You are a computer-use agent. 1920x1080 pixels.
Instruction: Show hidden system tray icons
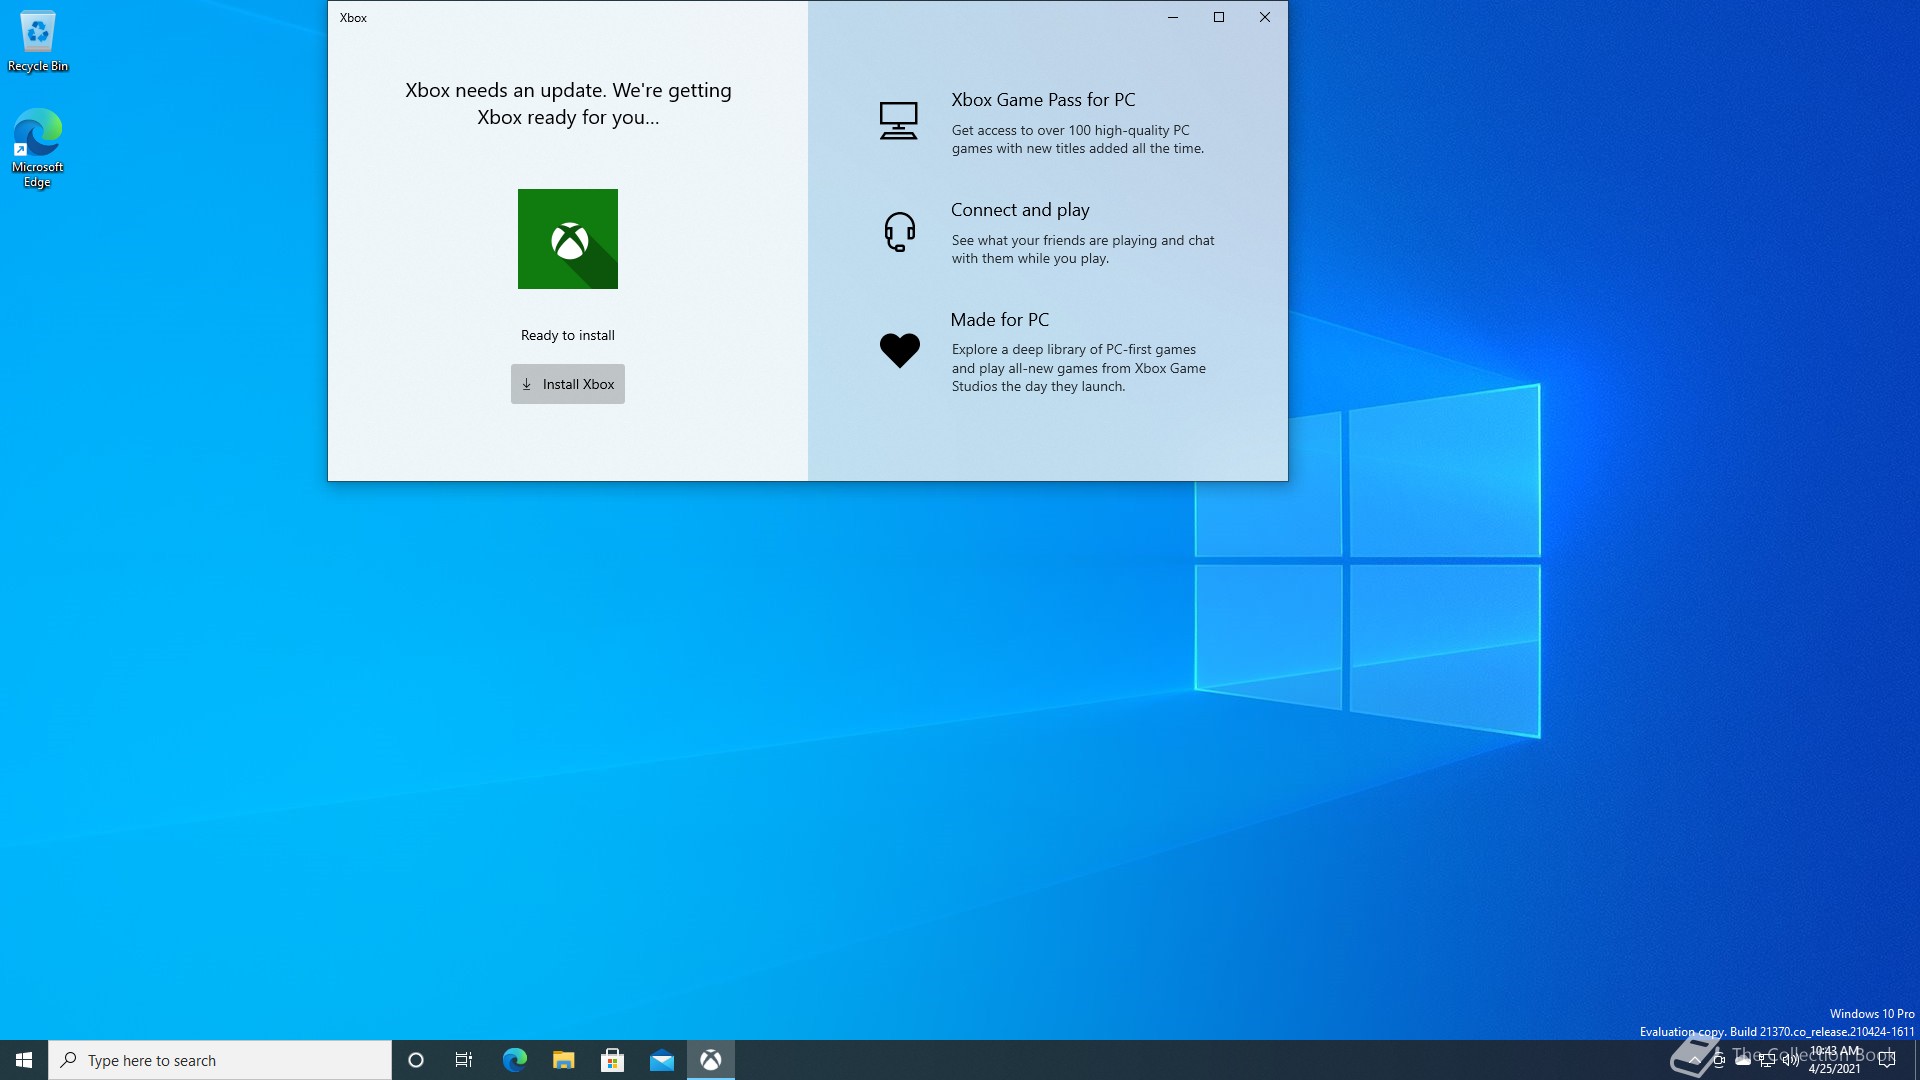point(1695,1060)
